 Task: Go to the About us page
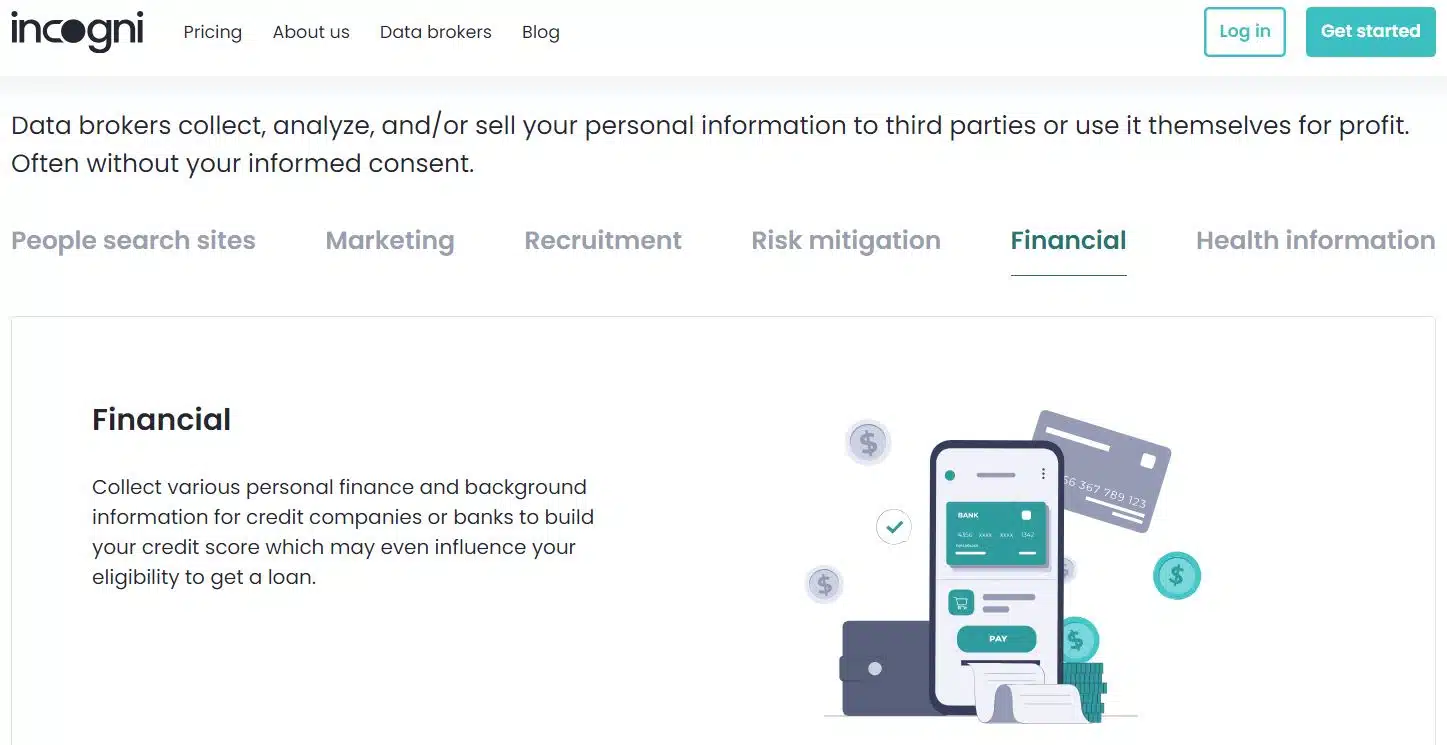[311, 32]
